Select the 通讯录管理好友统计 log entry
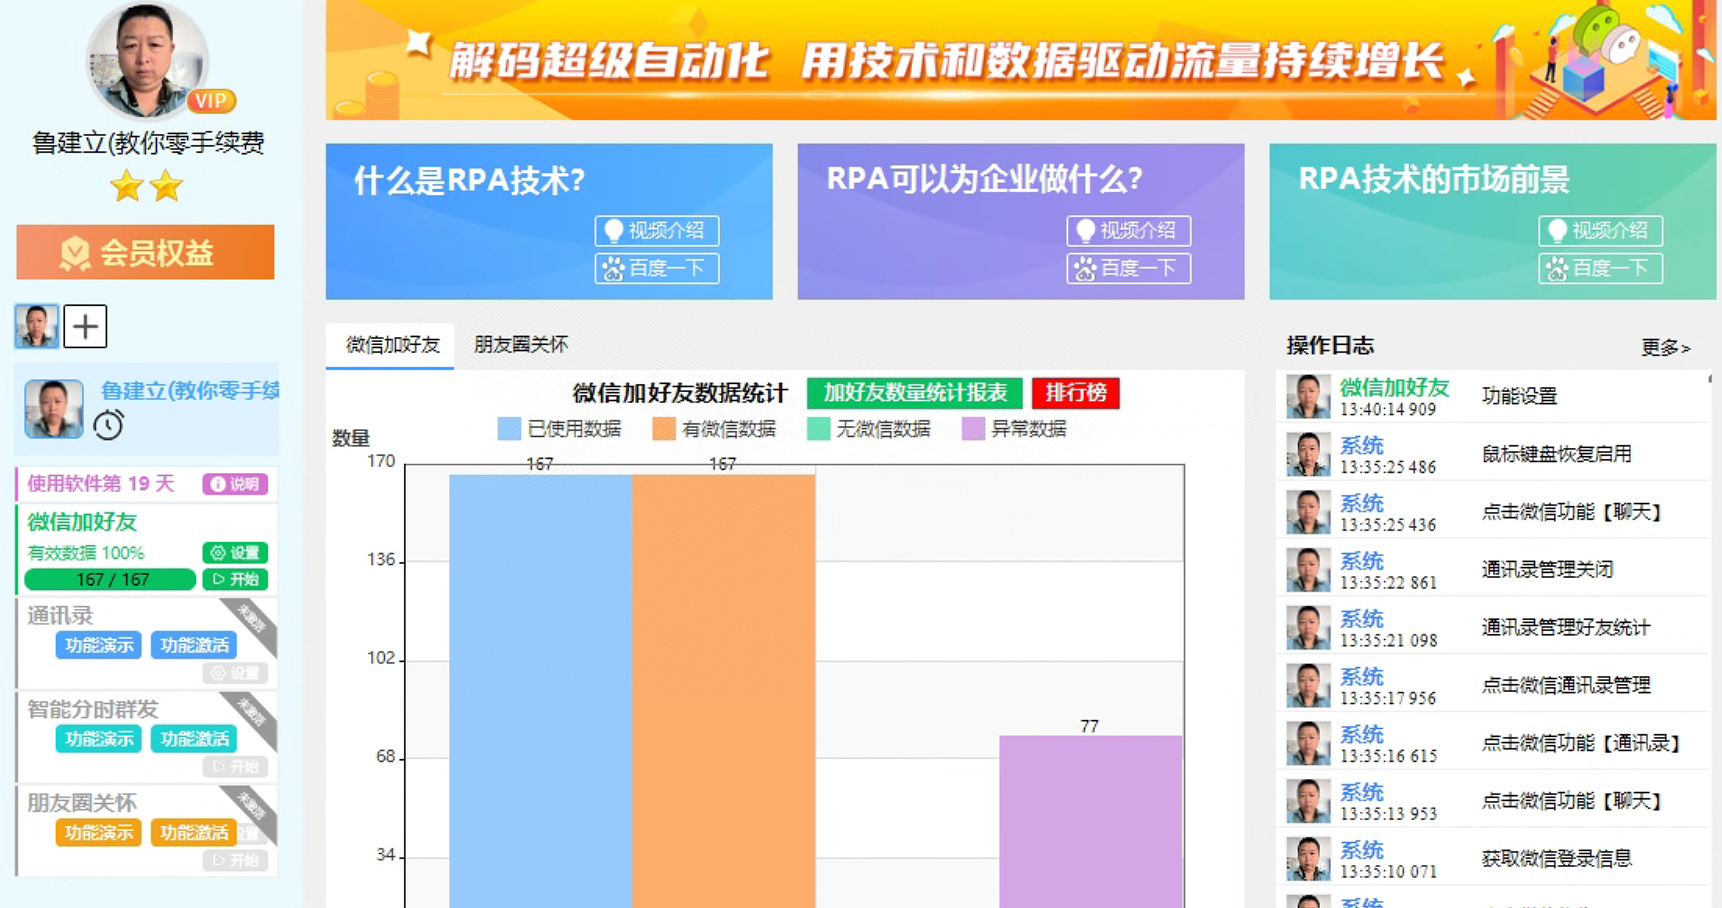This screenshot has width=1722, height=908. 1495,627
